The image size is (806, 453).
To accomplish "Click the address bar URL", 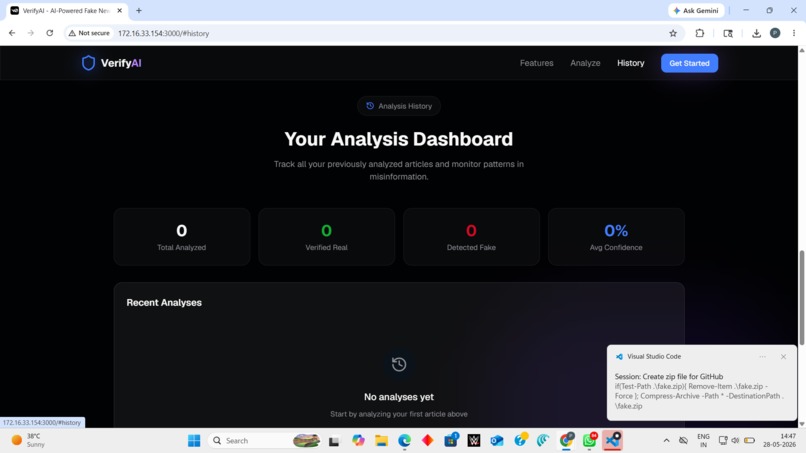I will pyautogui.click(x=163, y=33).
